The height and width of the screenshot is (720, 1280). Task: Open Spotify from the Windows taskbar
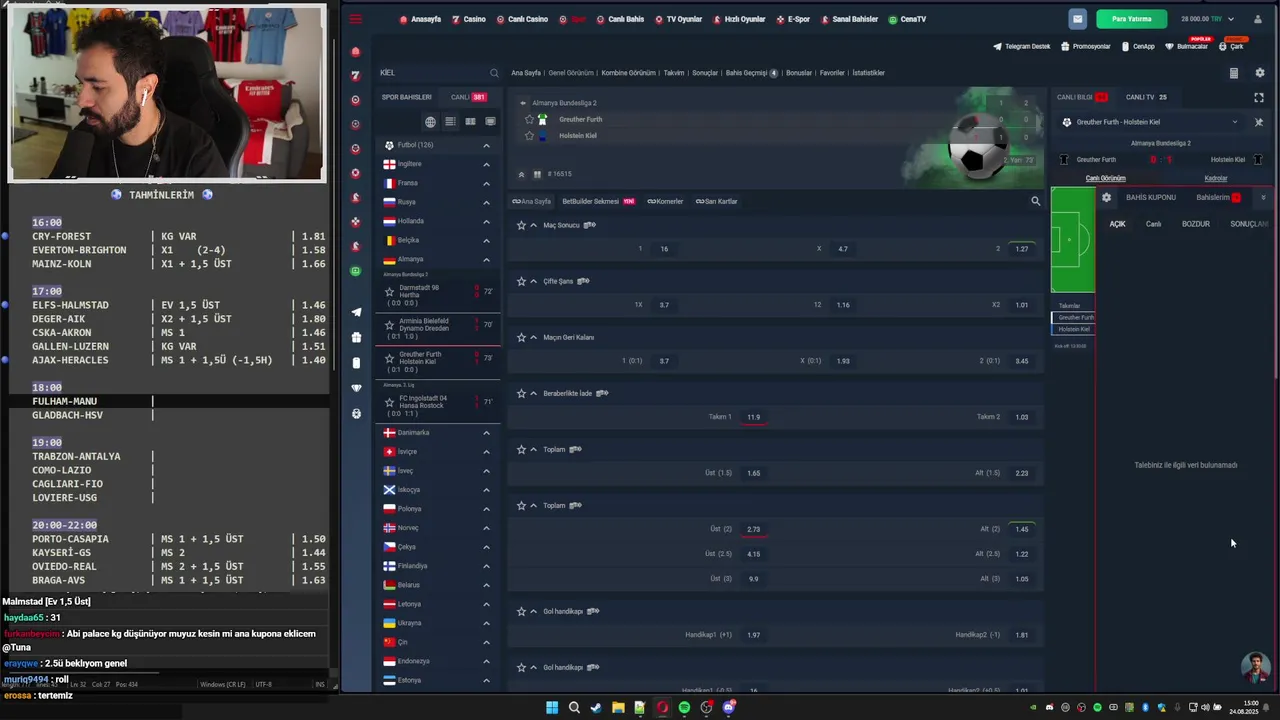pos(684,707)
